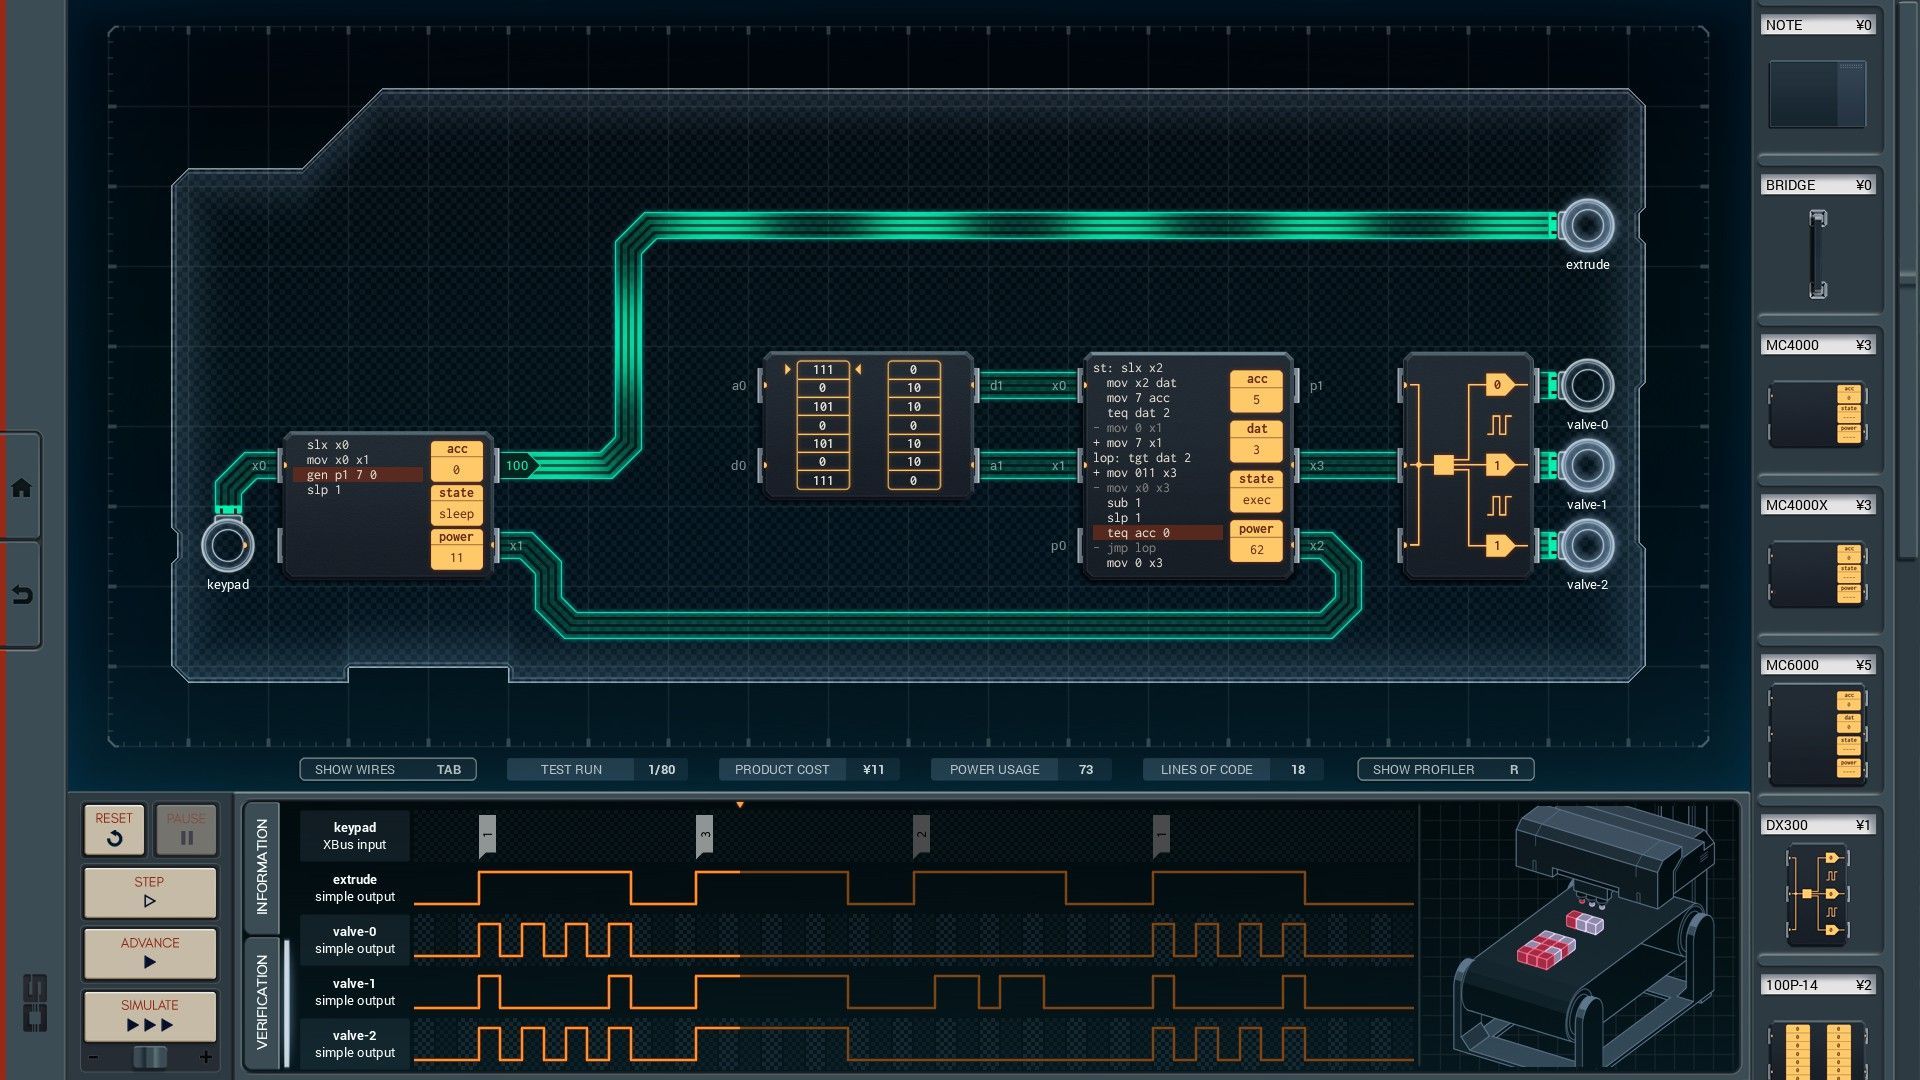
Task: Click the keypad input pin
Action: (x=227, y=546)
